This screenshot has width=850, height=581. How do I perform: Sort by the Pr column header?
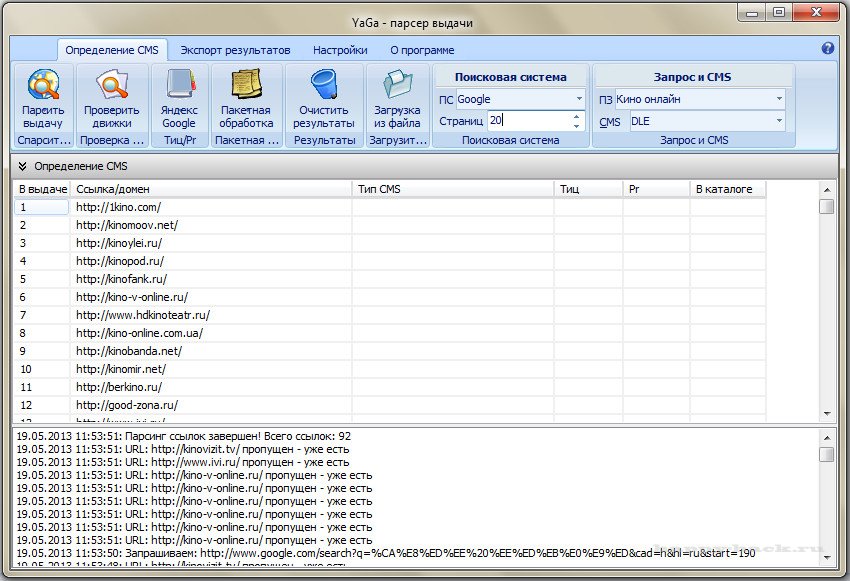pyautogui.click(x=656, y=189)
